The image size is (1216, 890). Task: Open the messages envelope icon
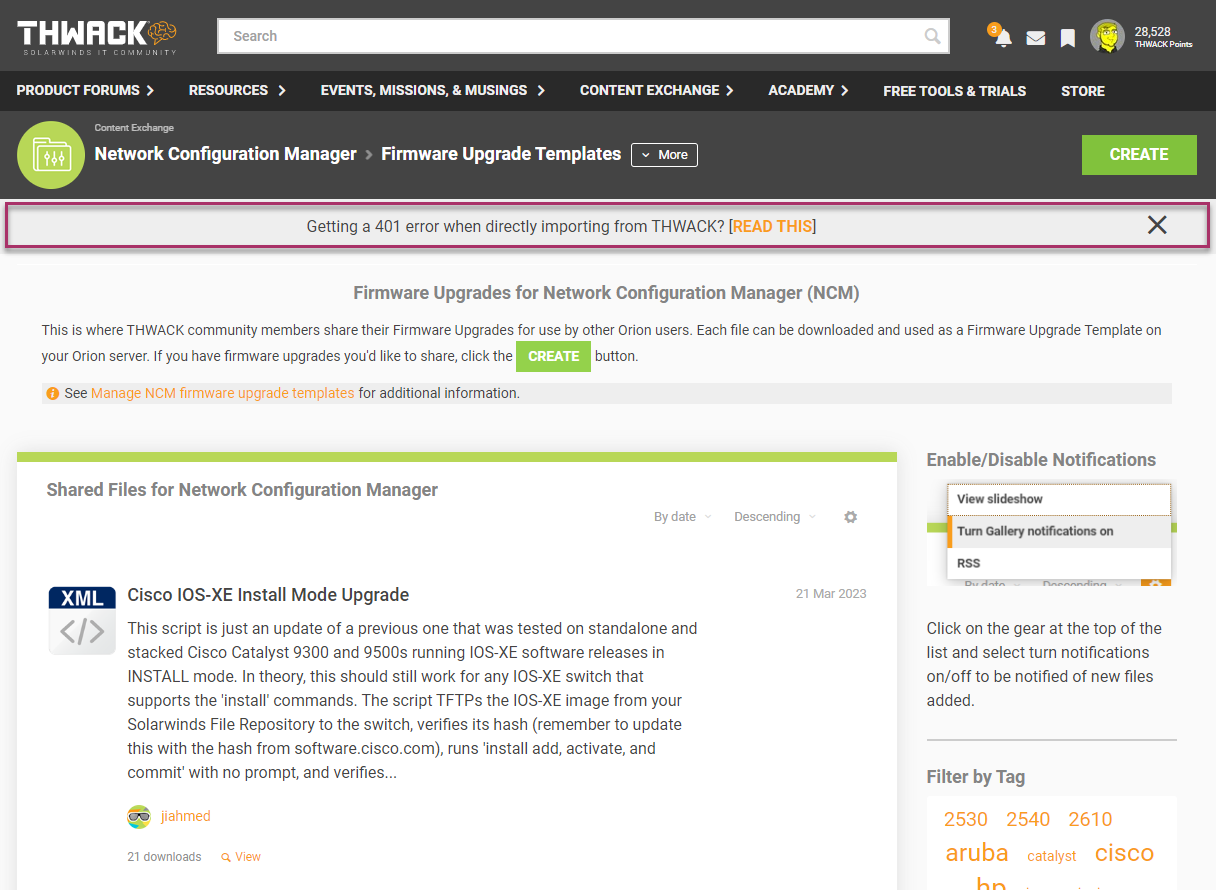[x=1036, y=38]
